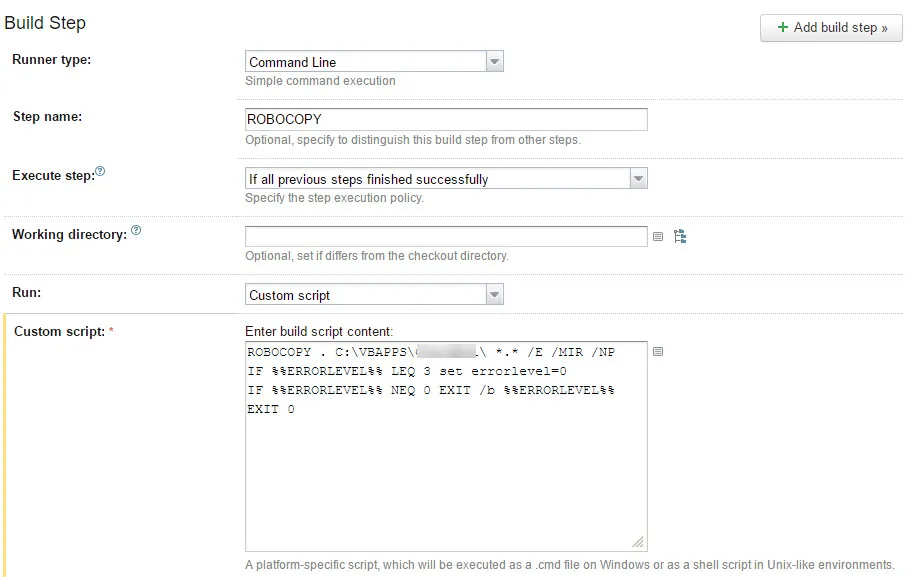This screenshot has height=577, width=907.
Task: Expand the Execute step policy dropdown
Action: pyautogui.click(x=446, y=179)
